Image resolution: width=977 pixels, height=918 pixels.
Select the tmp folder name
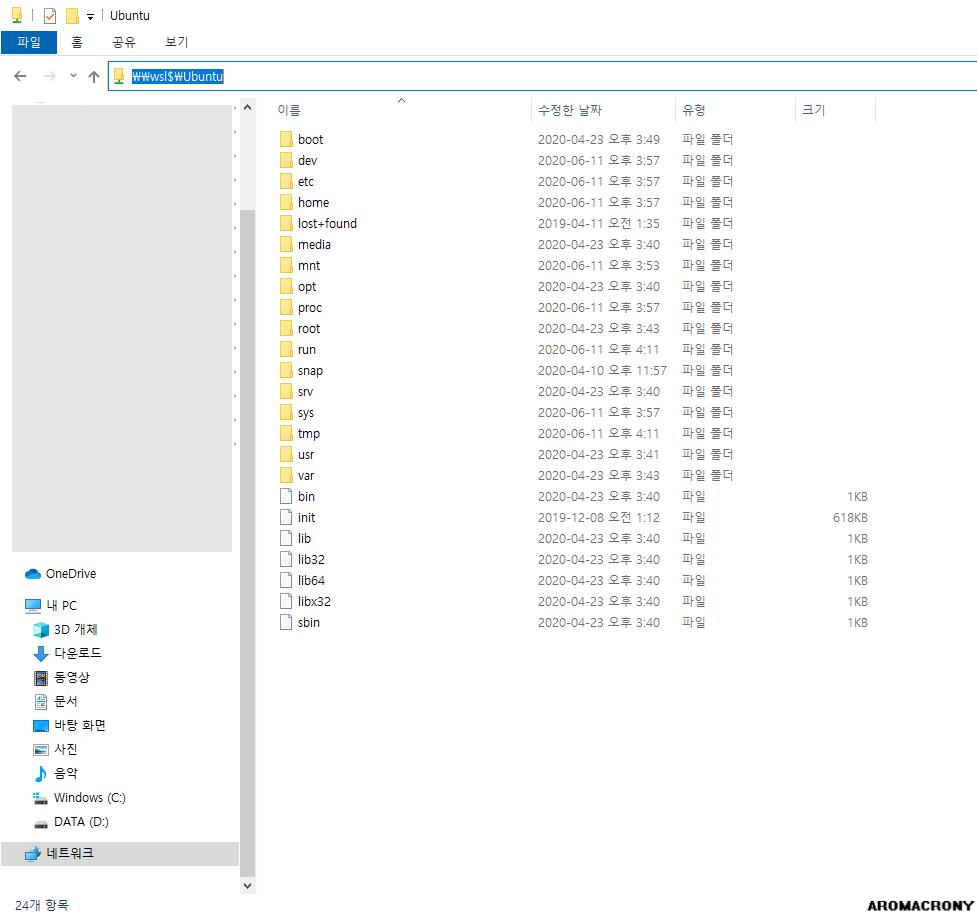[308, 434]
